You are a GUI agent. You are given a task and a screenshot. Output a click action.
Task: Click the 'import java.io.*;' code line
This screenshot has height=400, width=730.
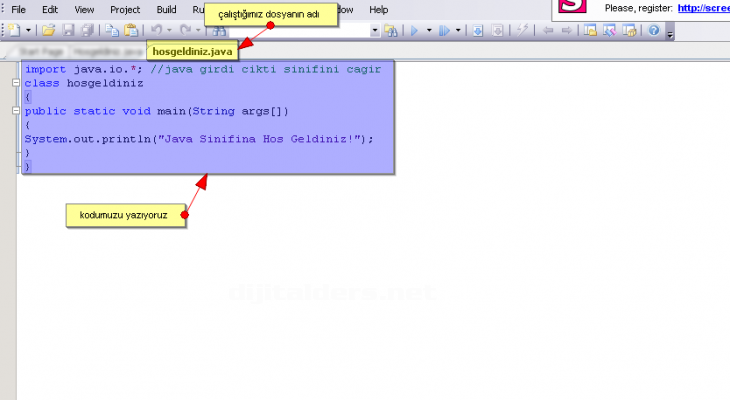pos(84,69)
